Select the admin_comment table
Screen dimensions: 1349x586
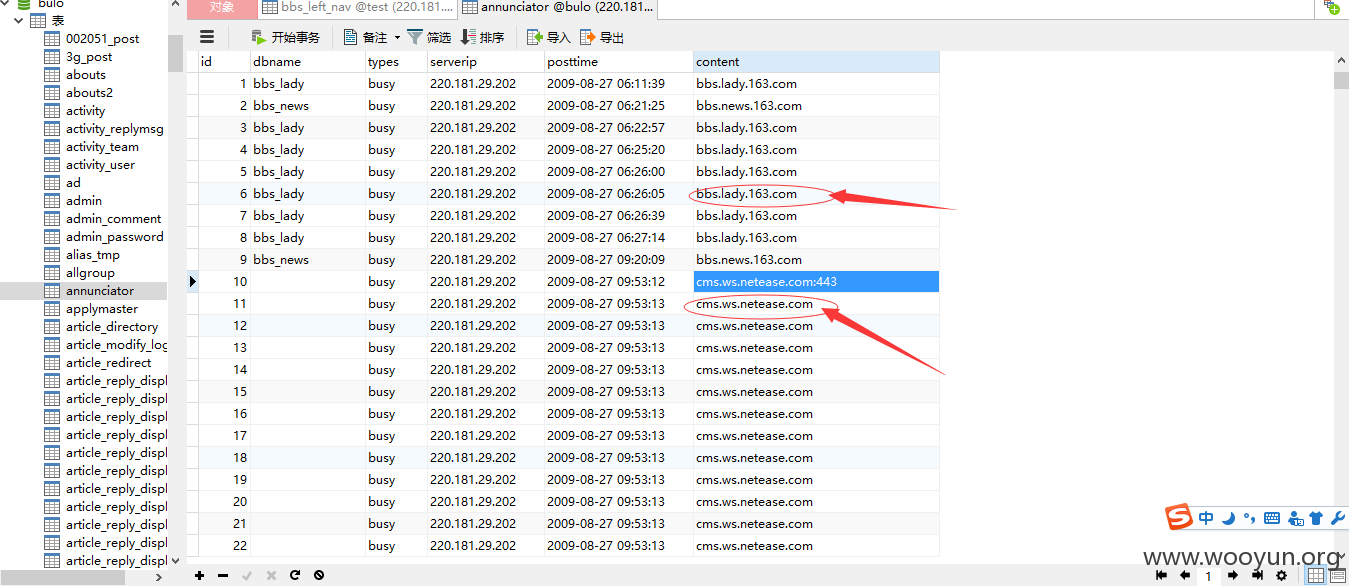pos(113,218)
